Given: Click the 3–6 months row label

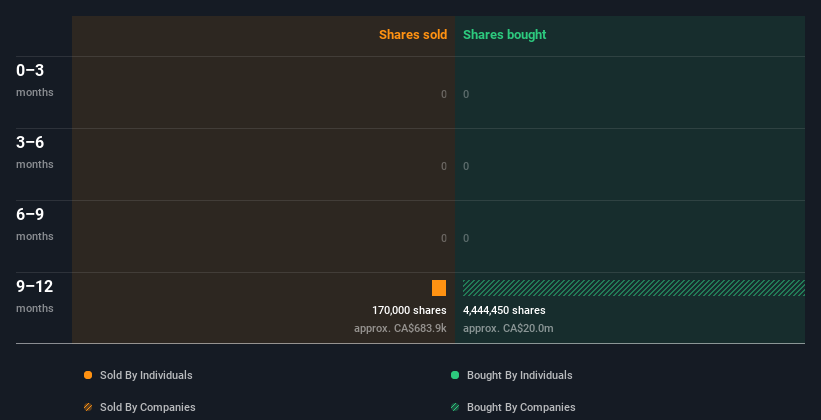Looking at the screenshot, I should pos(35,152).
